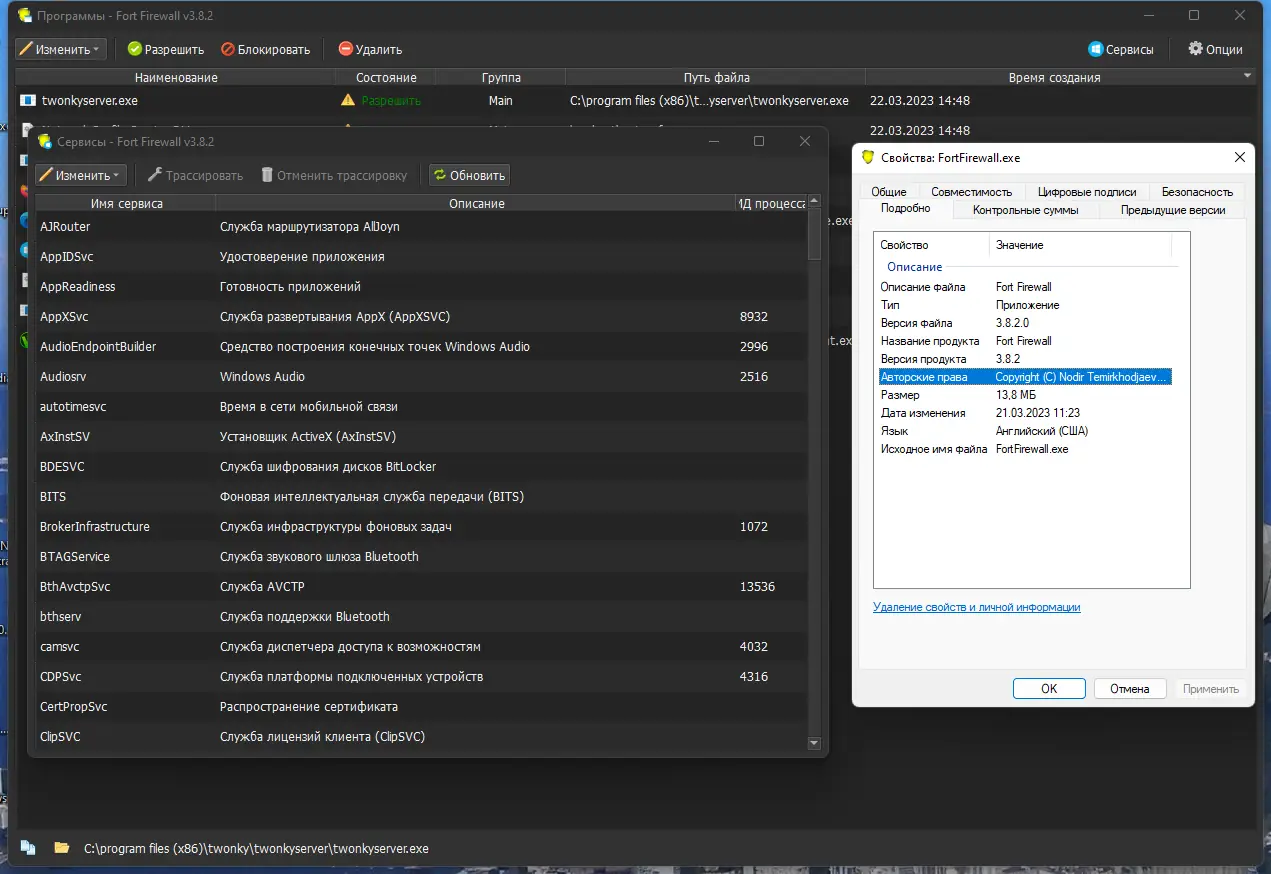Open the Цифровые подписи tab
Image resolution: width=1271 pixels, height=874 pixels.
click(x=1086, y=192)
